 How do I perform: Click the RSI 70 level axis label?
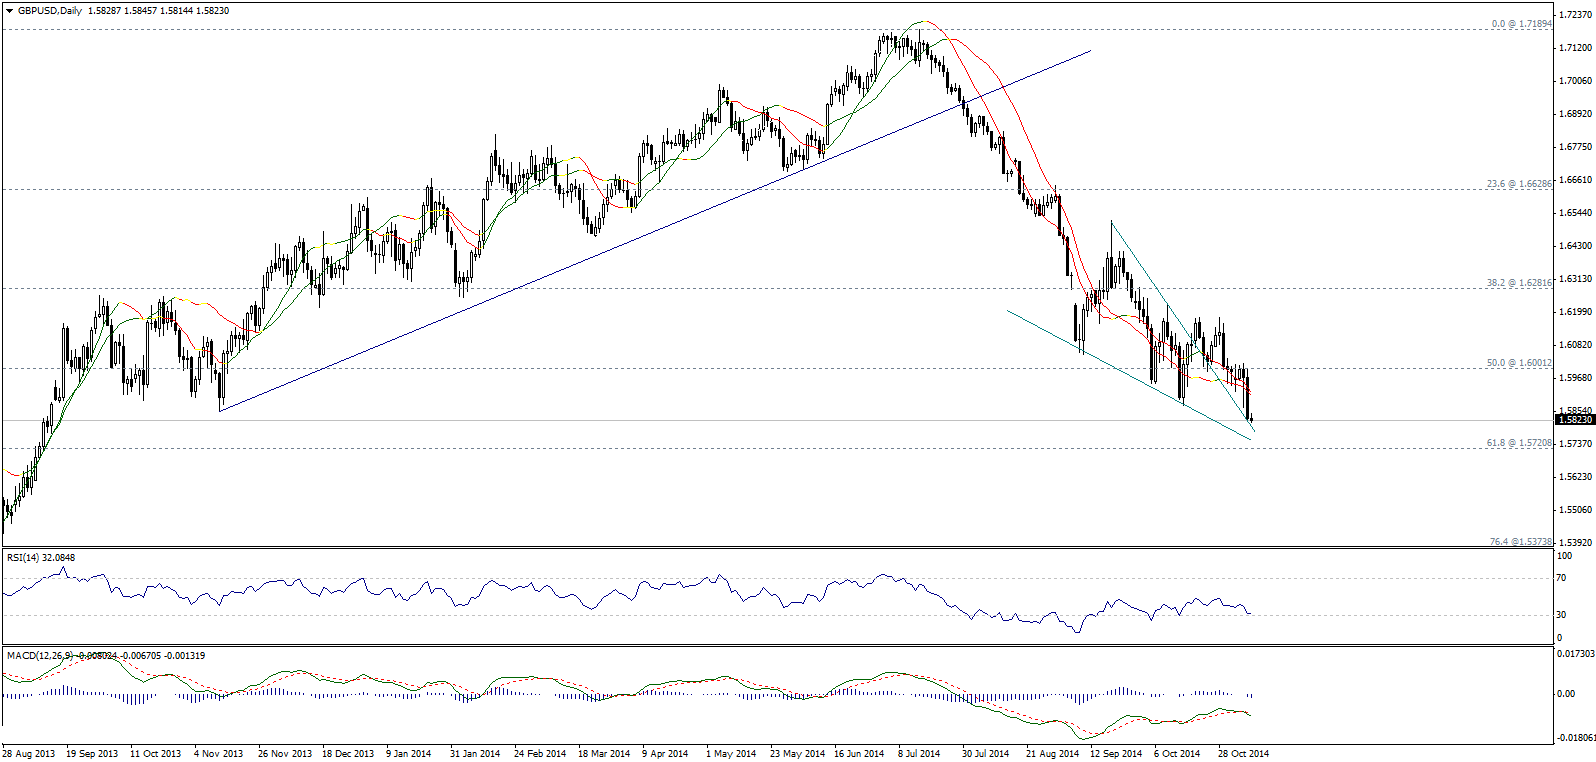click(1561, 578)
